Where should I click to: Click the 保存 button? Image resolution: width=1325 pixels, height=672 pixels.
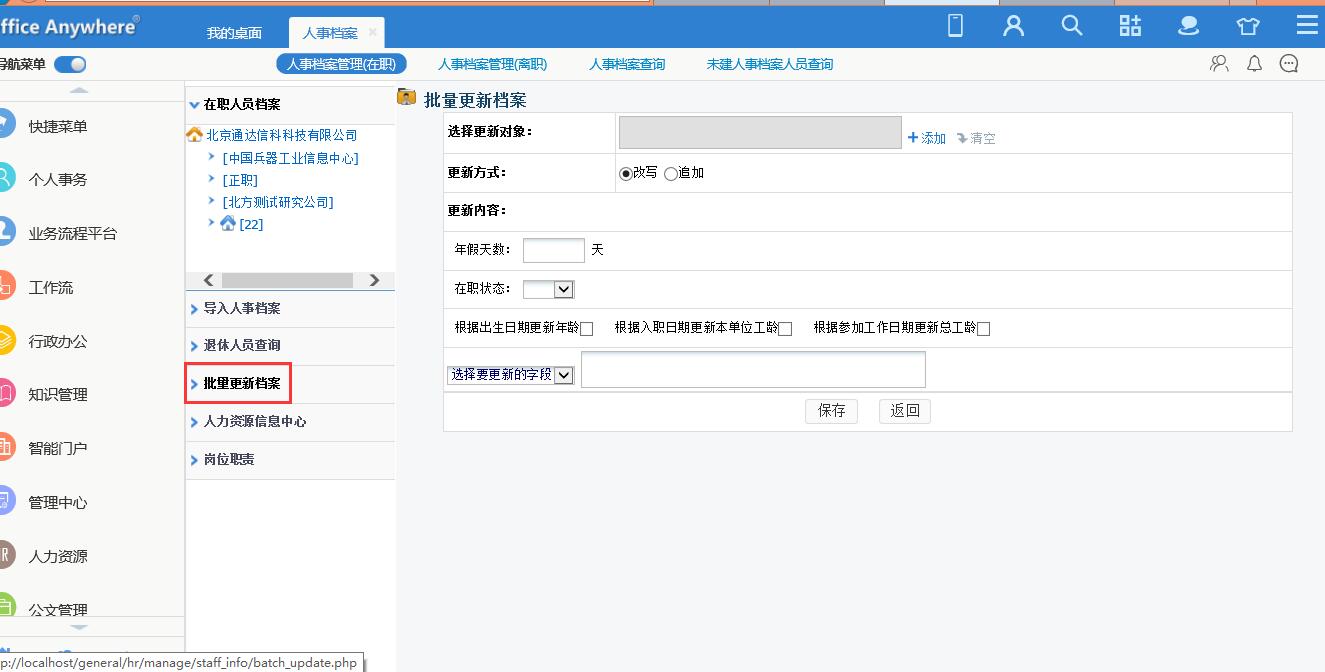831,411
